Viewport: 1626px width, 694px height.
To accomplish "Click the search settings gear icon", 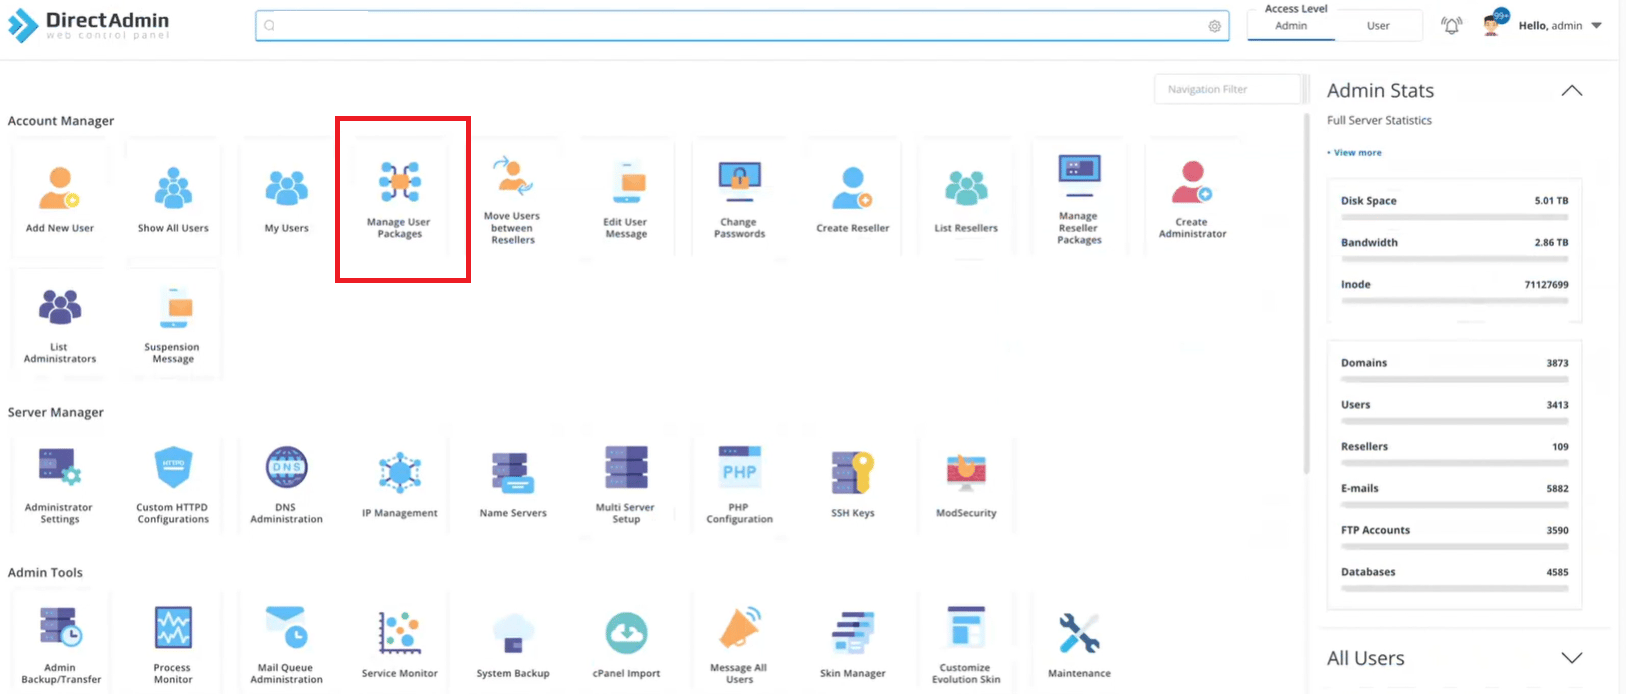I will [x=1214, y=26].
